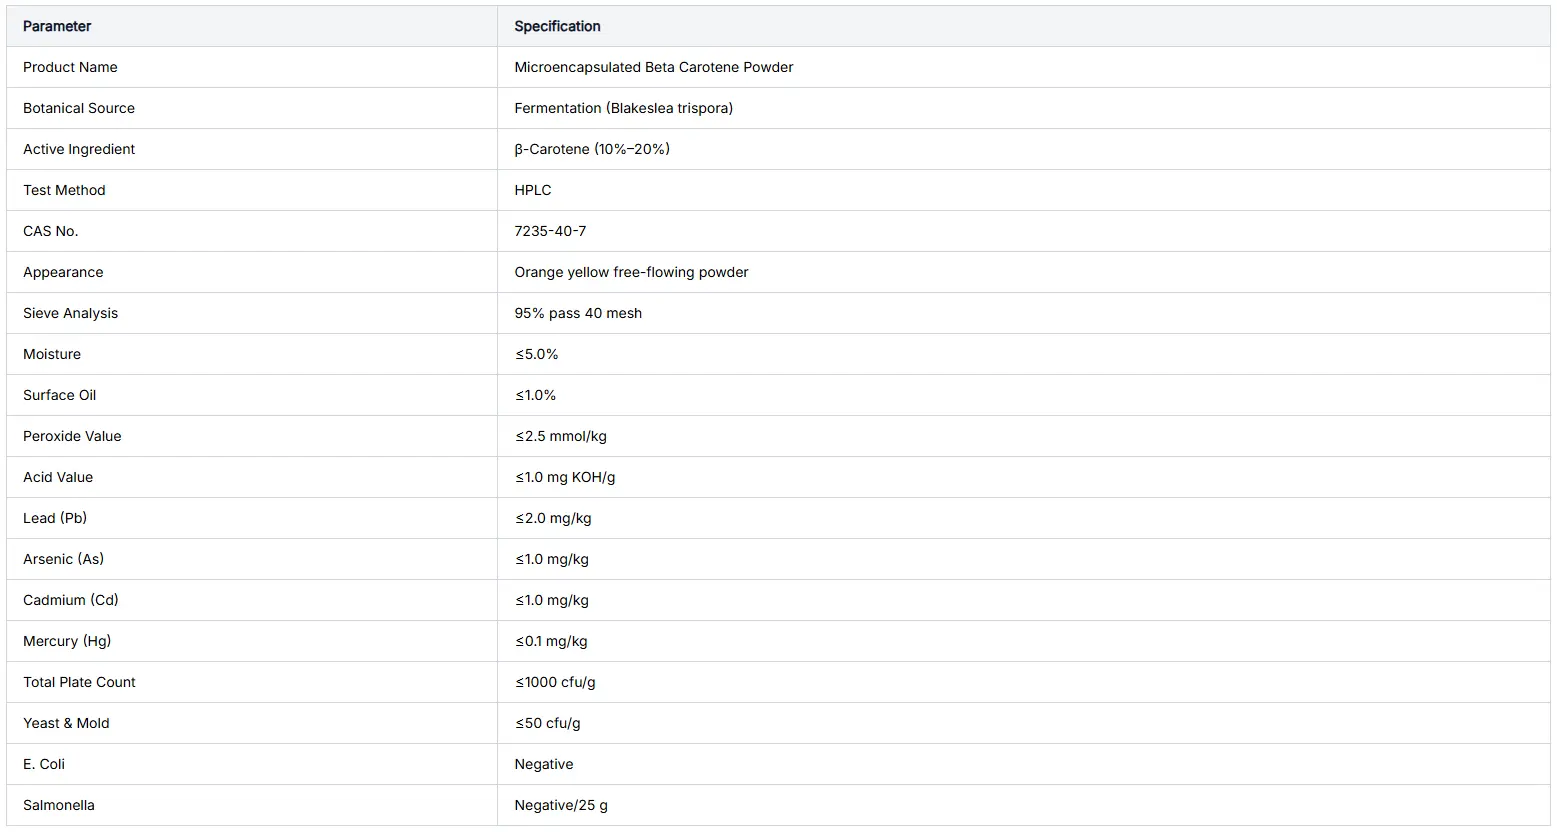Click the 'Active Ingredient' label
1557x832 pixels.
click(79, 149)
